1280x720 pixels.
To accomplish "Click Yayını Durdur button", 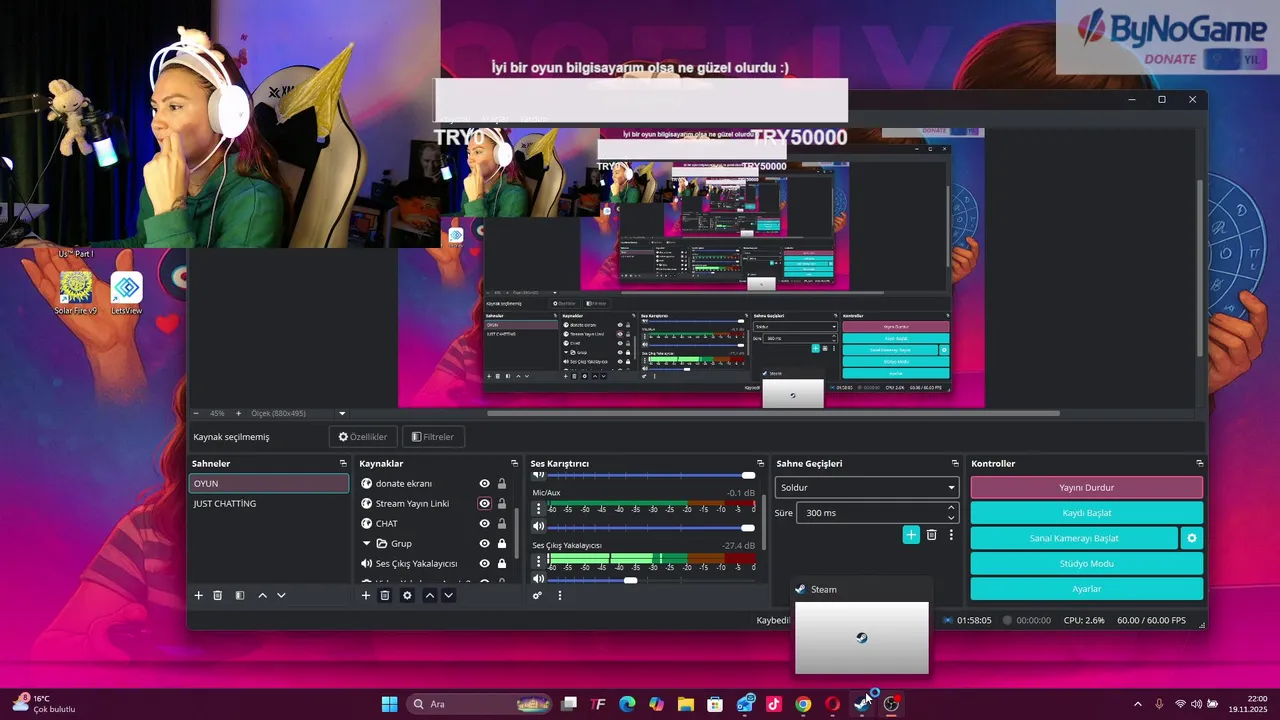I will (x=1087, y=488).
